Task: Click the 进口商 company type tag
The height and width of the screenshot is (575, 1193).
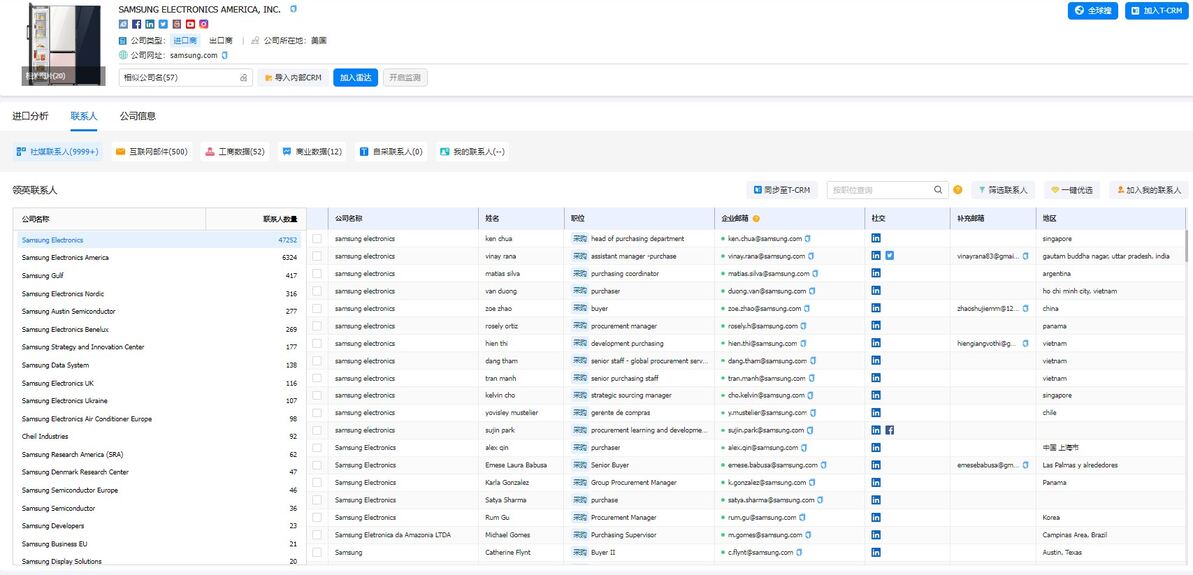Action: tap(186, 40)
